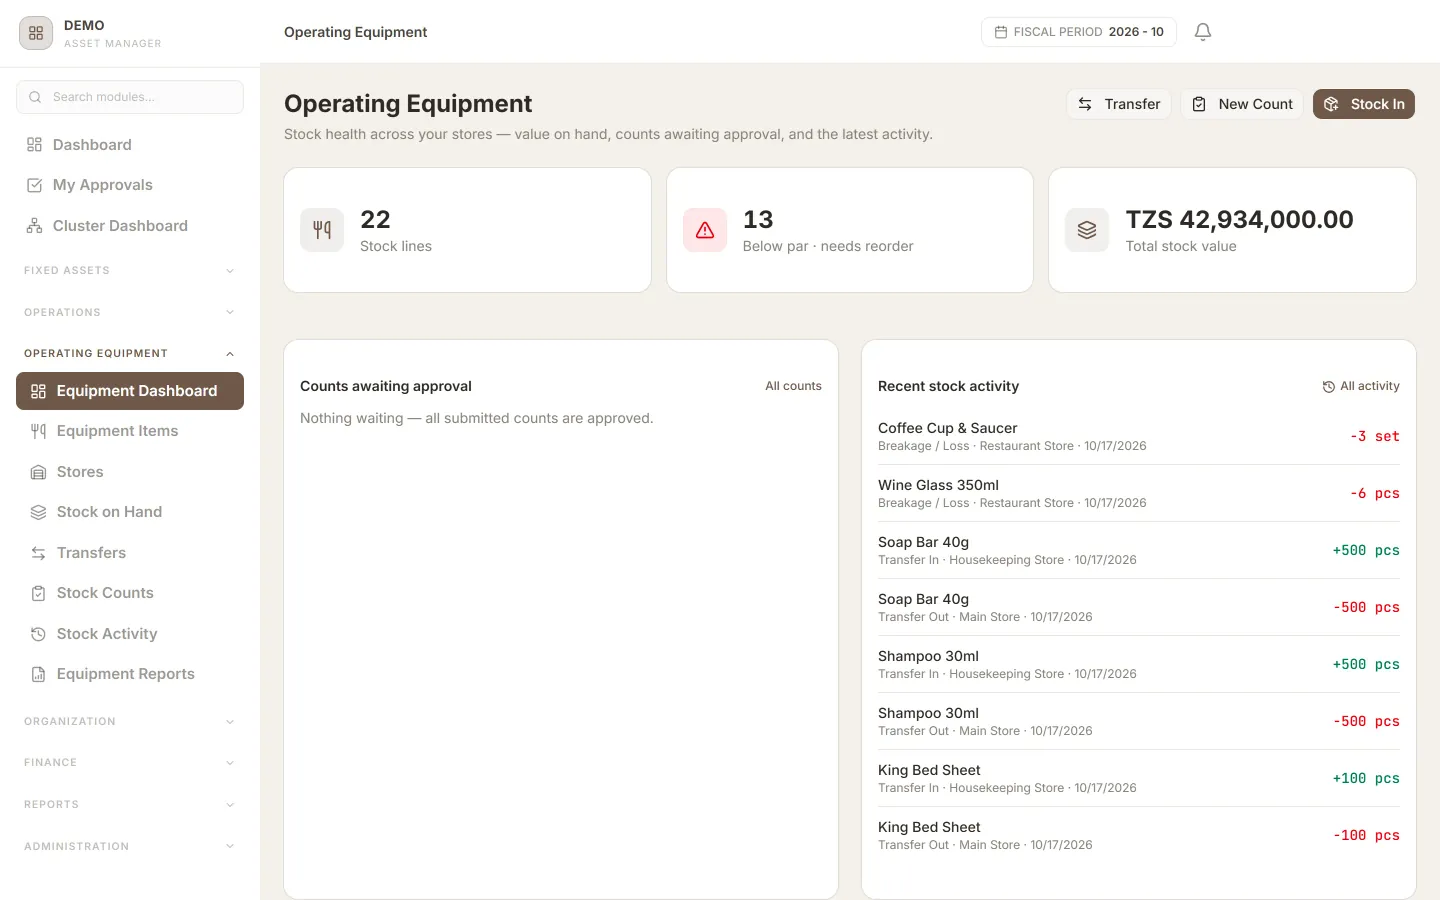1440x900 pixels.
Task: Expand the Reports sidebar section
Action: coord(130,805)
